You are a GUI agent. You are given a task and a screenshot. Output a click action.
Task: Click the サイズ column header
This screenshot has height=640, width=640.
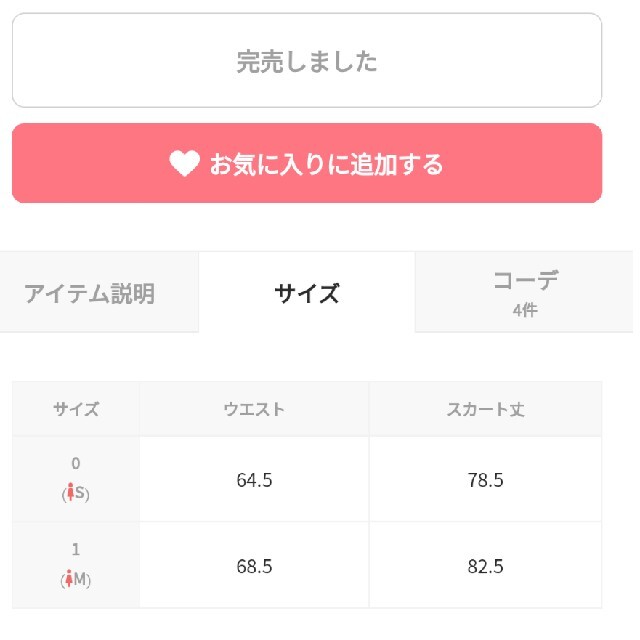click(x=76, y=409)
